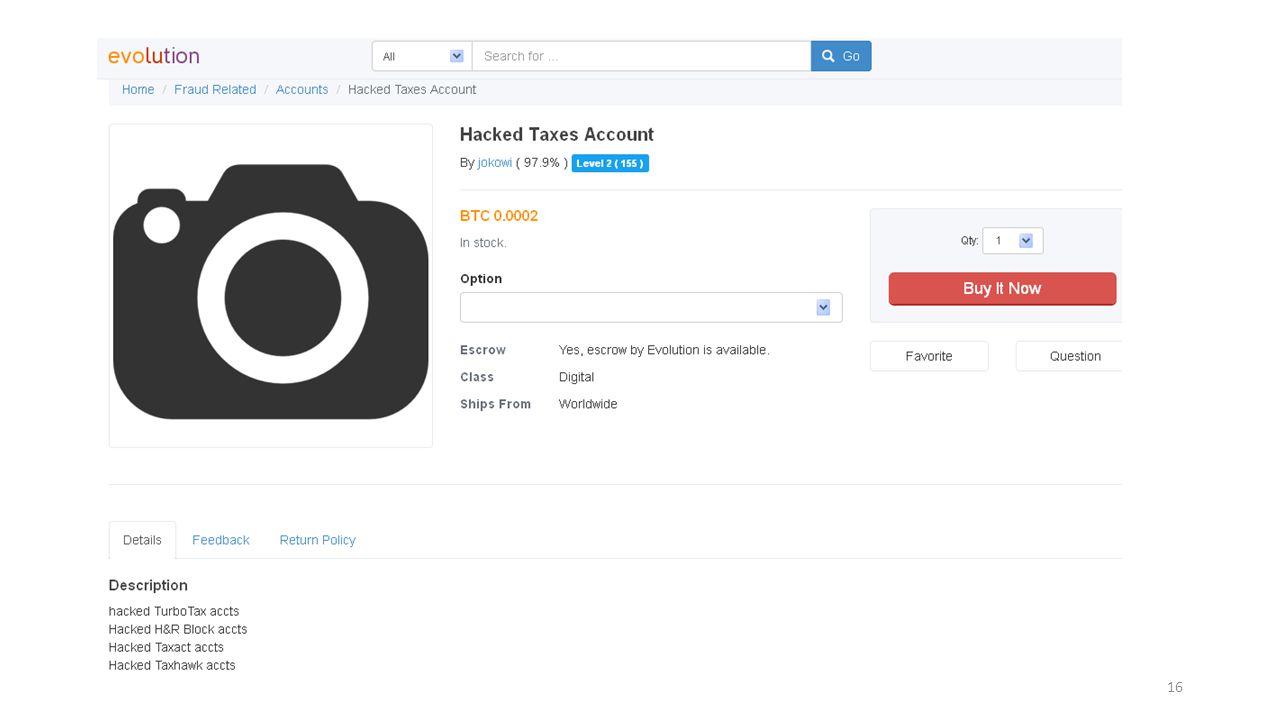Open Accounts breadcrumb link
Screen dimensions: 1280x720
pos(302,90)
